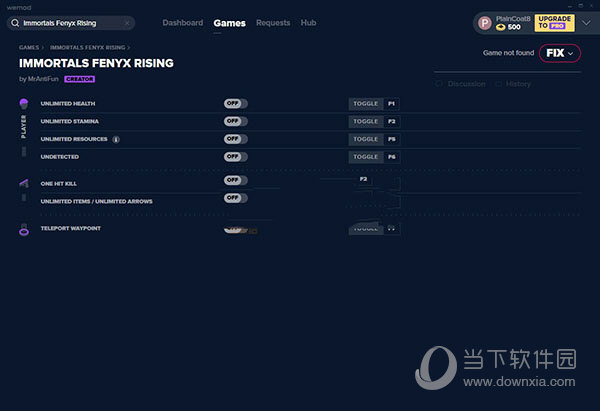Click the coin balance icon showing 500
600x411 pixels.
(501, 27)
